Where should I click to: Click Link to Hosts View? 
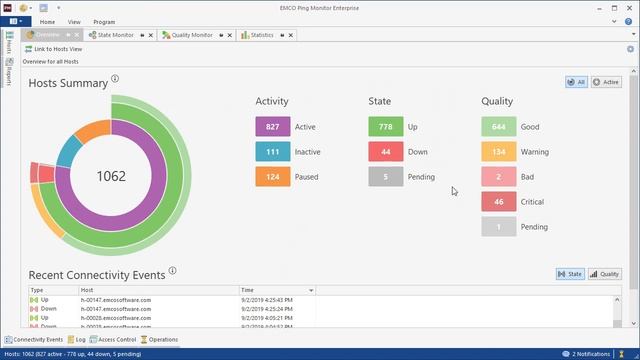tap(53, 49)
